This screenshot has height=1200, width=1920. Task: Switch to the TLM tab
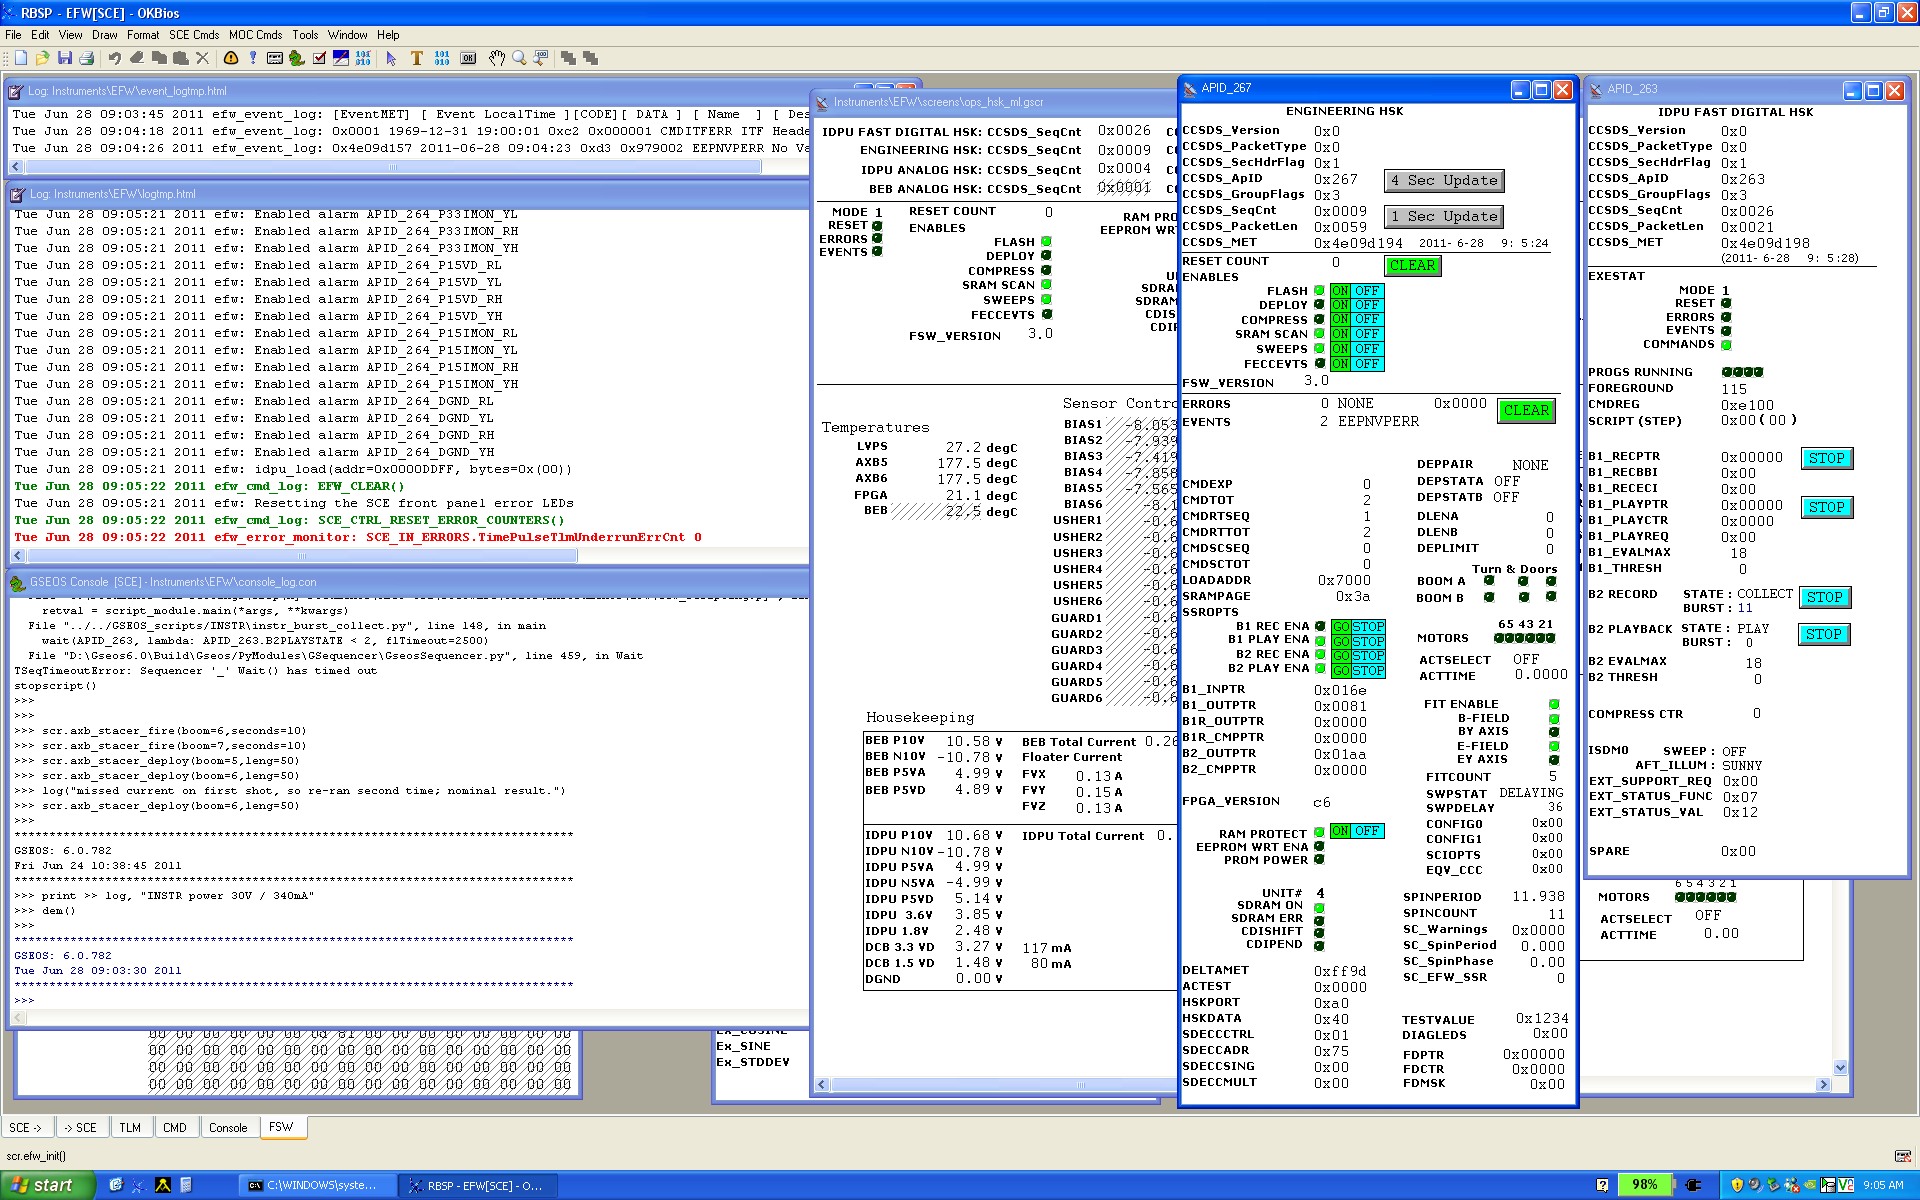coord(130,1127)
